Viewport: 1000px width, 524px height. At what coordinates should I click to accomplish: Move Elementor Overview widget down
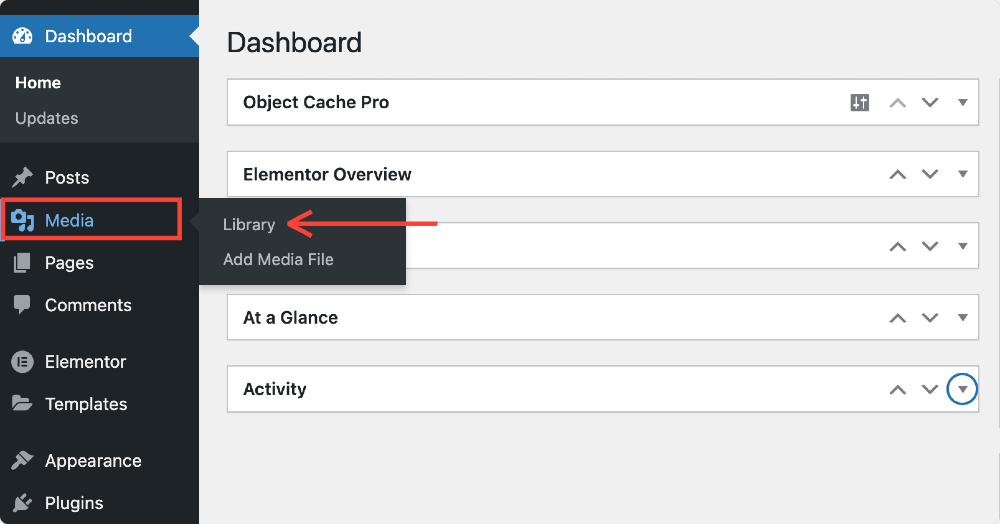point(930,174)
